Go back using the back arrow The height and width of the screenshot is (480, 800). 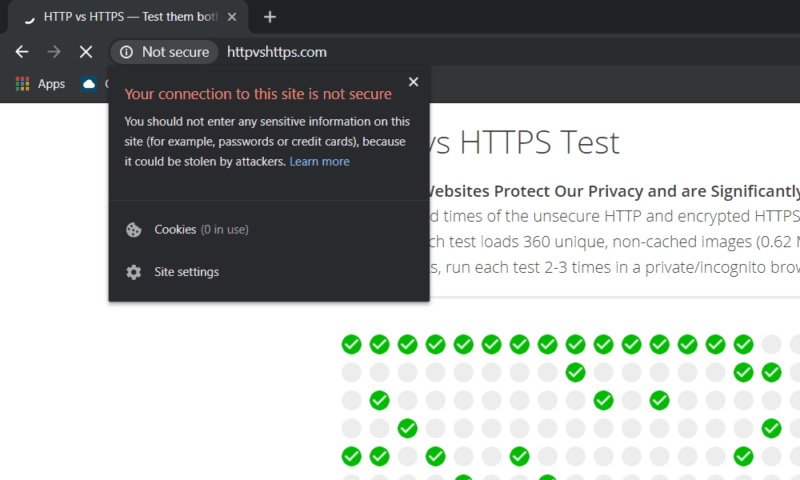coord(21,52)
